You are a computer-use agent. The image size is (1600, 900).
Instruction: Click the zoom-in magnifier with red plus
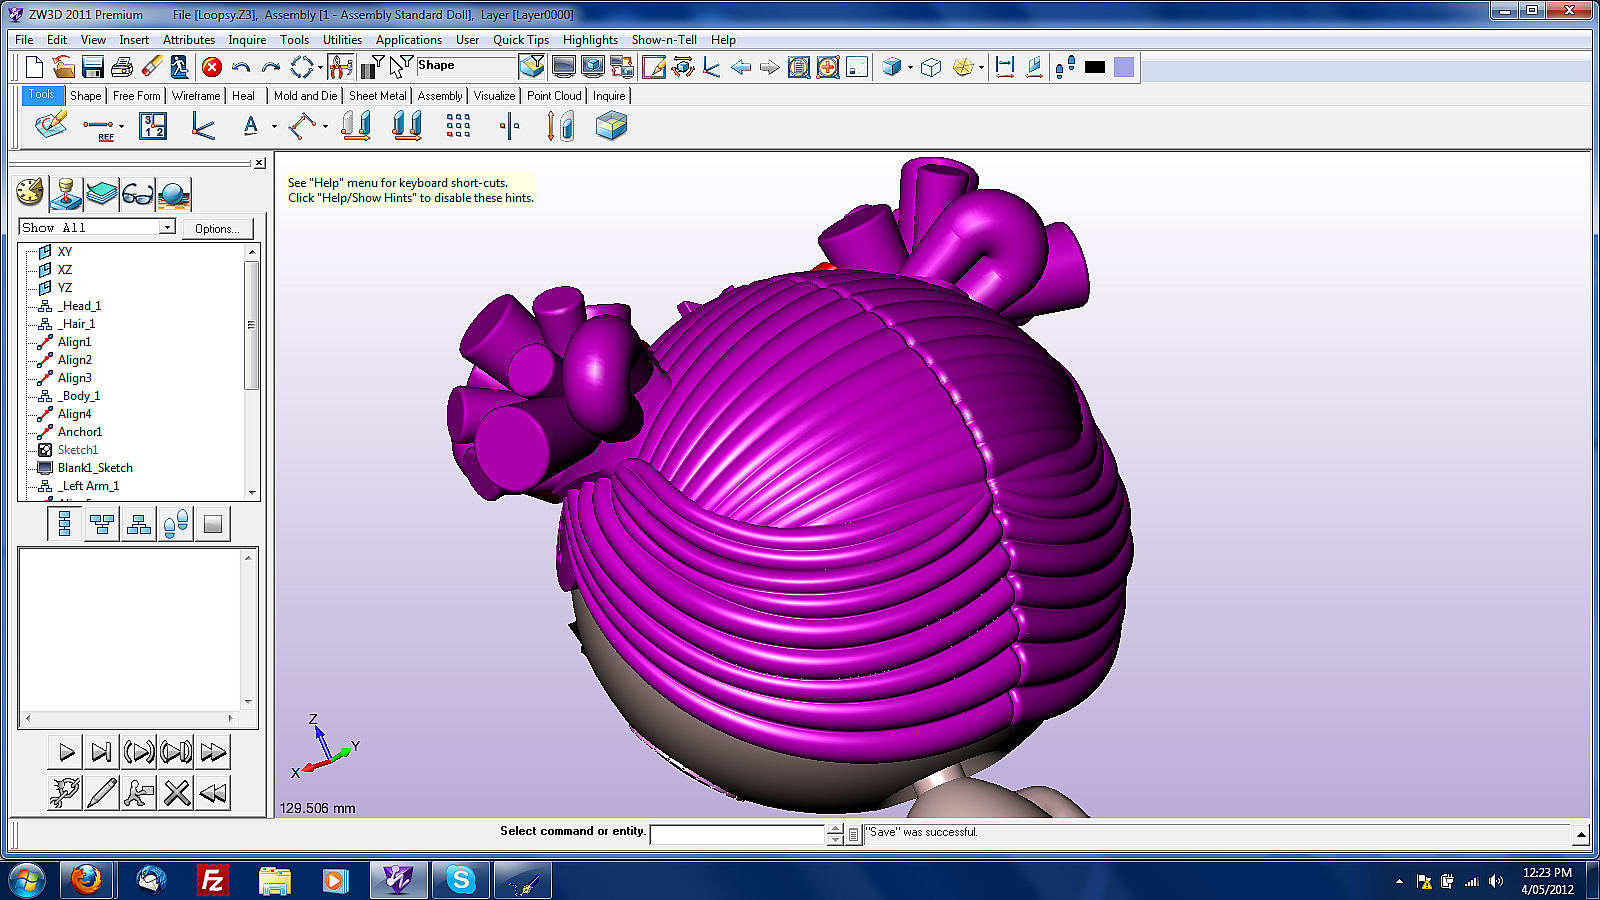coord(828,67)
